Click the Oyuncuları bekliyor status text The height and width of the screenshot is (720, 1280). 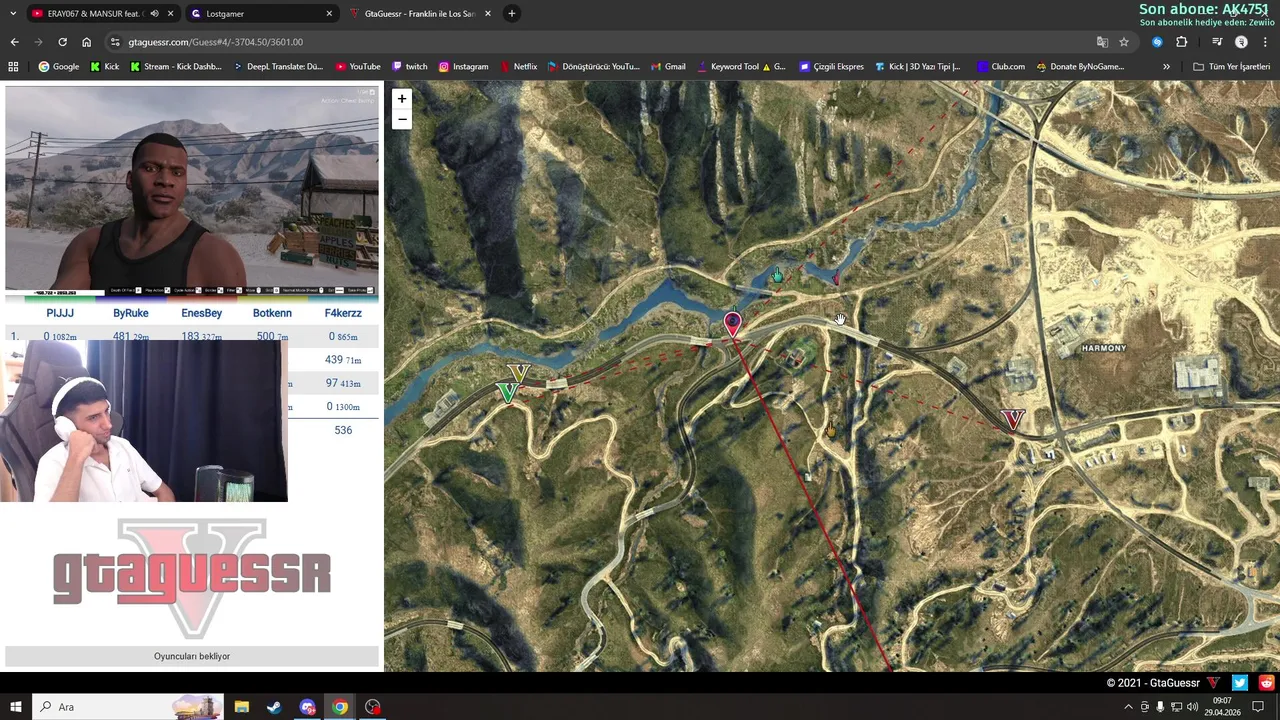pos(192,656)
